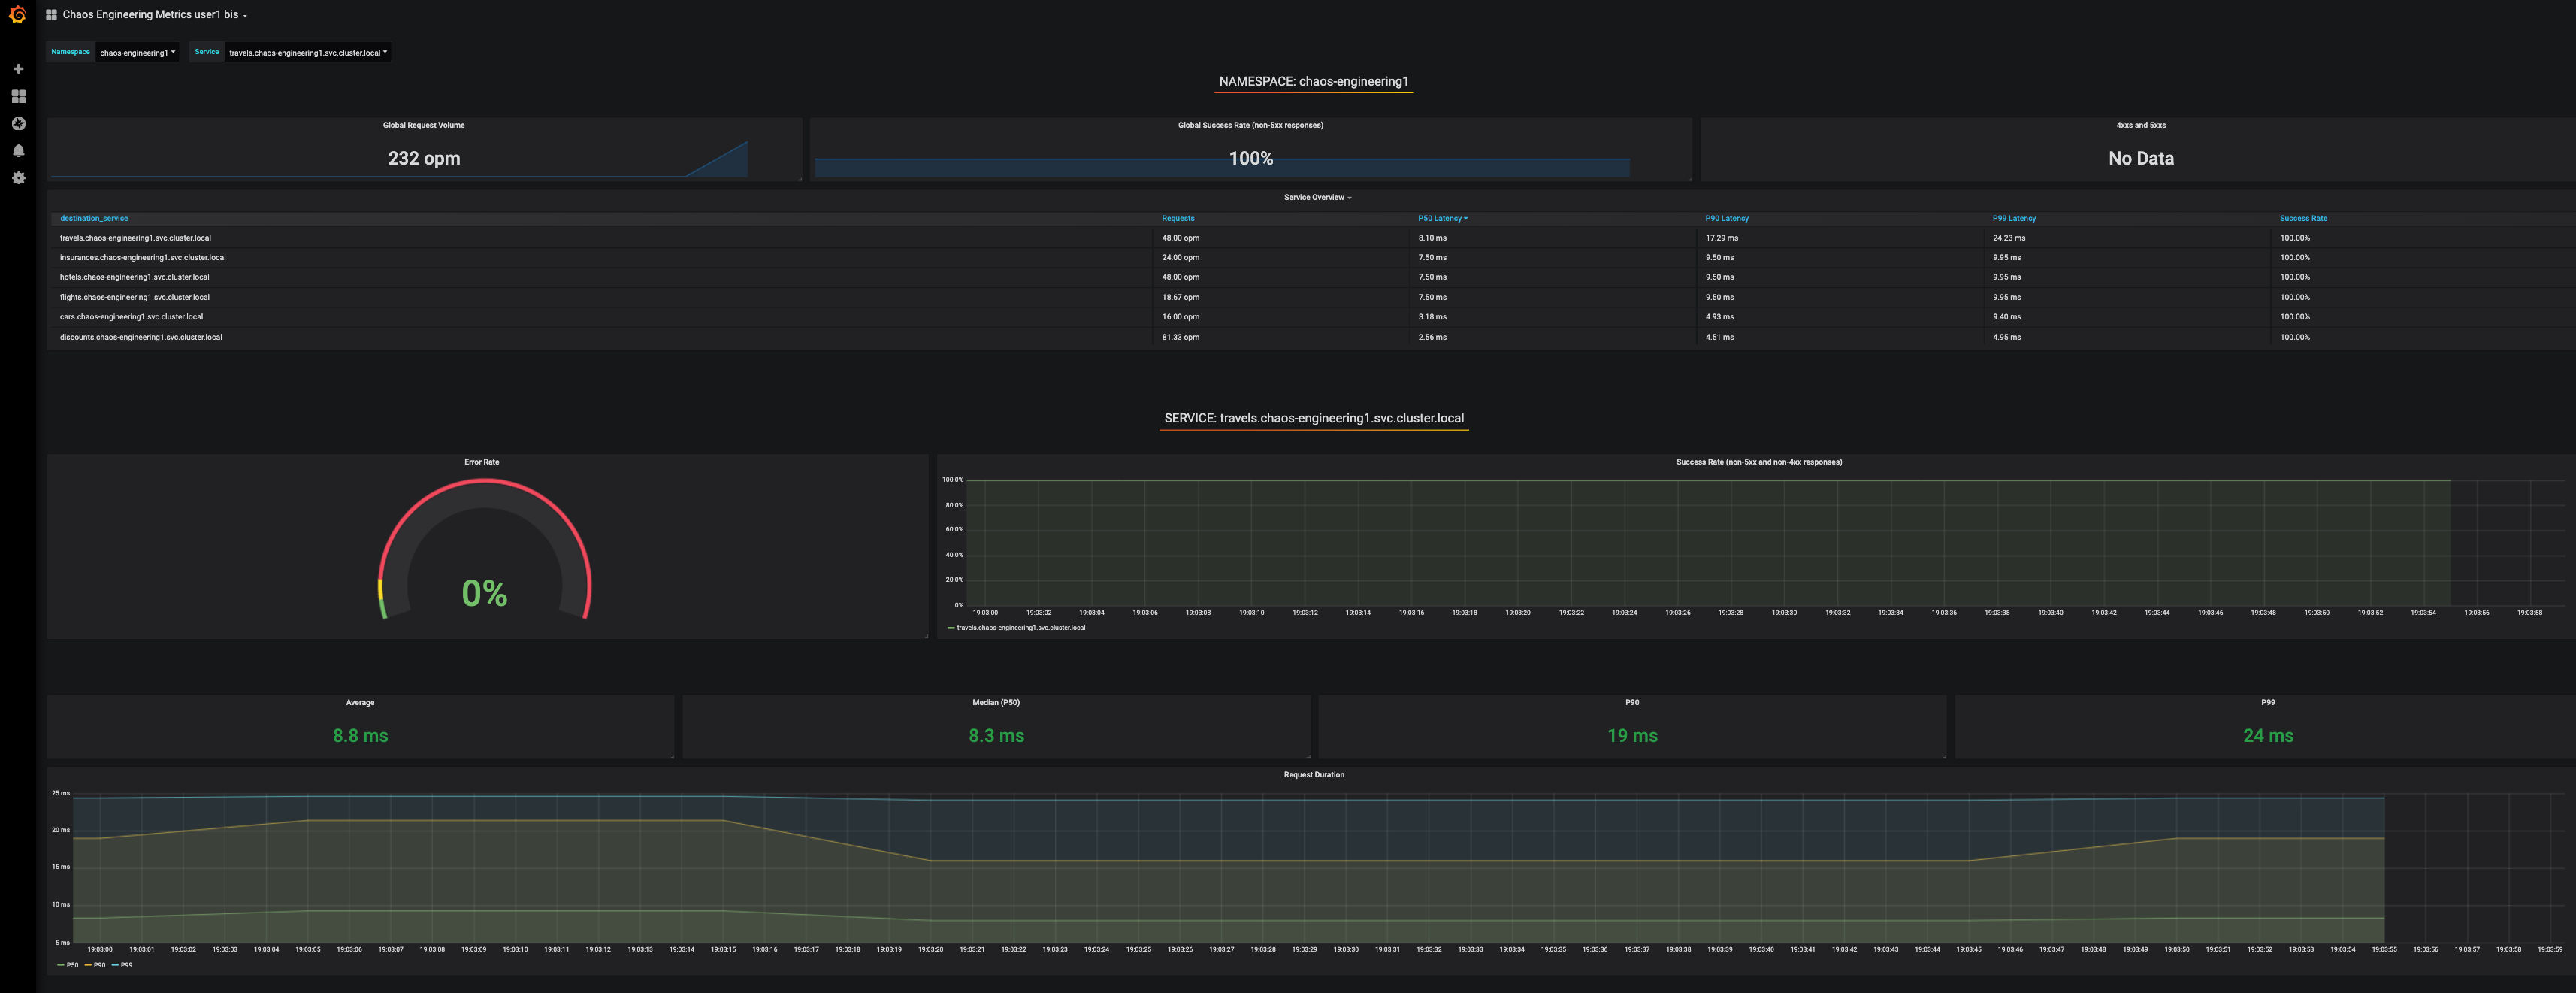Sort table by Requests column
The image size is (2576, 993).
tap(1177, 218)
